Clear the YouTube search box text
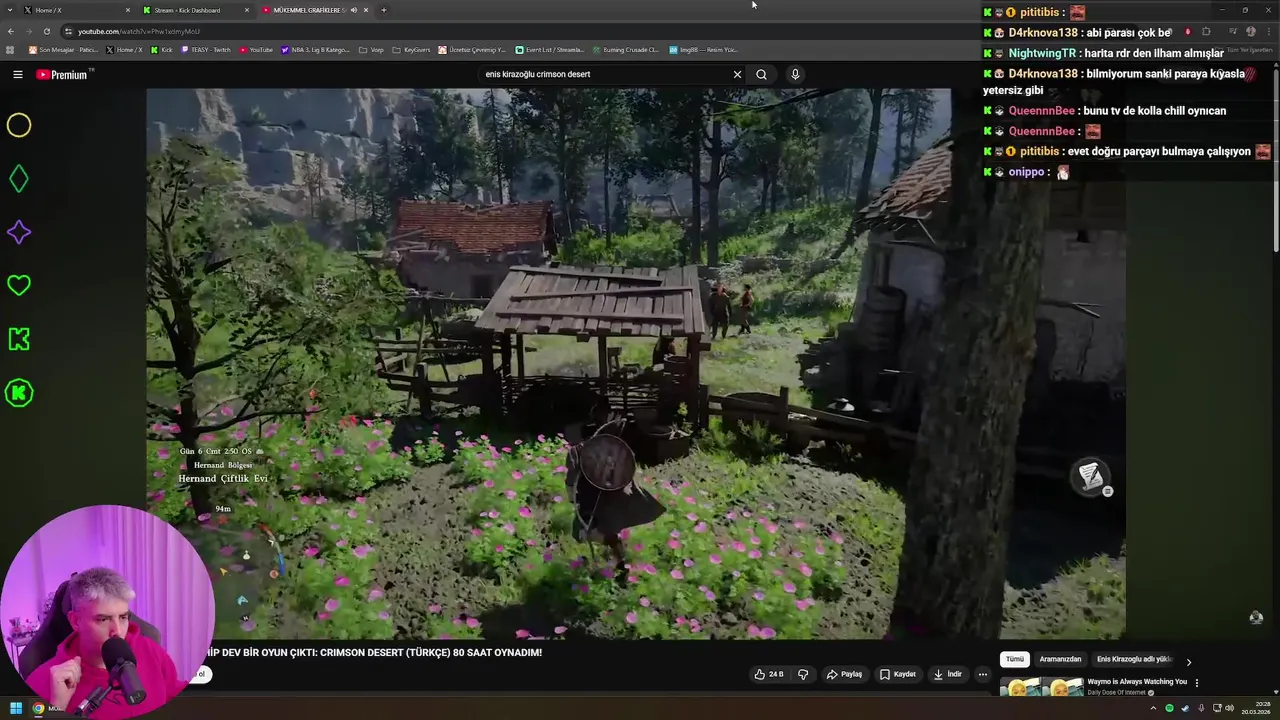1280x720 pixels. click(x=737, y=74)
